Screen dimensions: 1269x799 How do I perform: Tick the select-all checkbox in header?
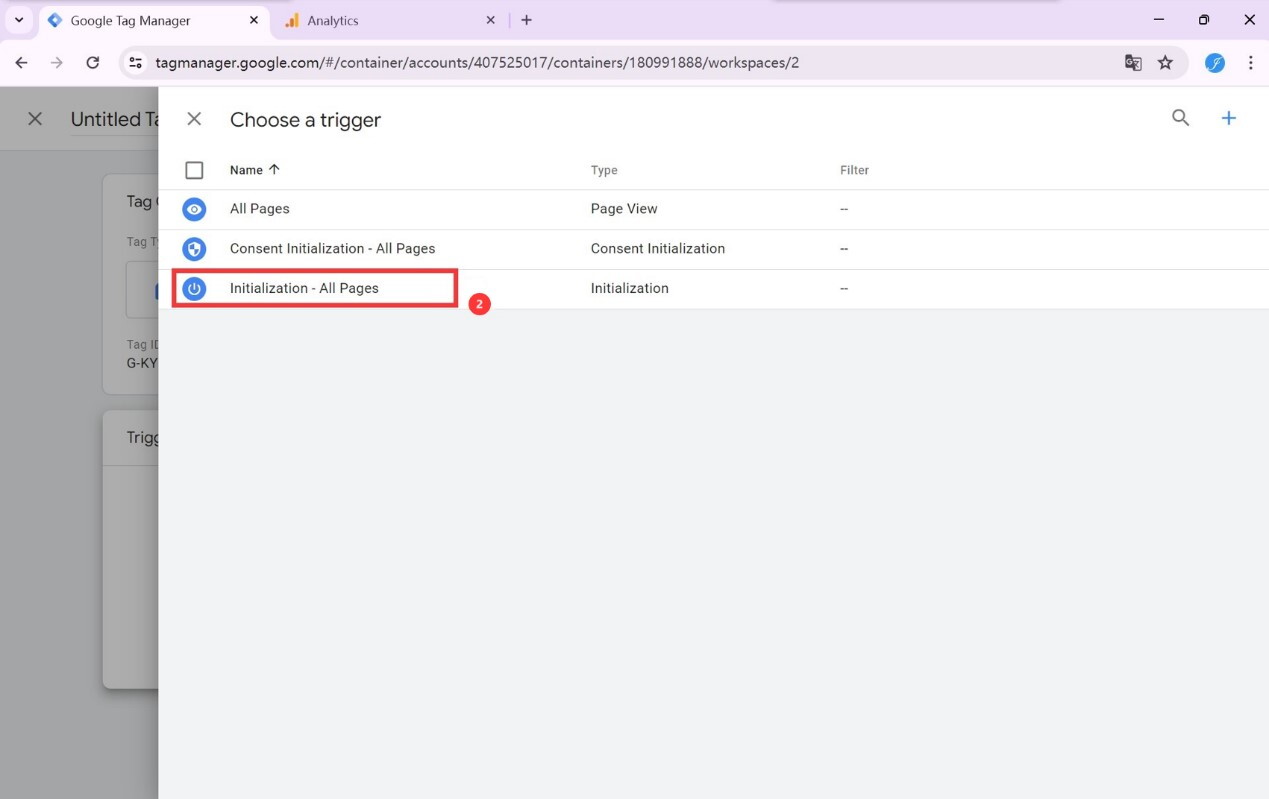(x=194, y=170)
